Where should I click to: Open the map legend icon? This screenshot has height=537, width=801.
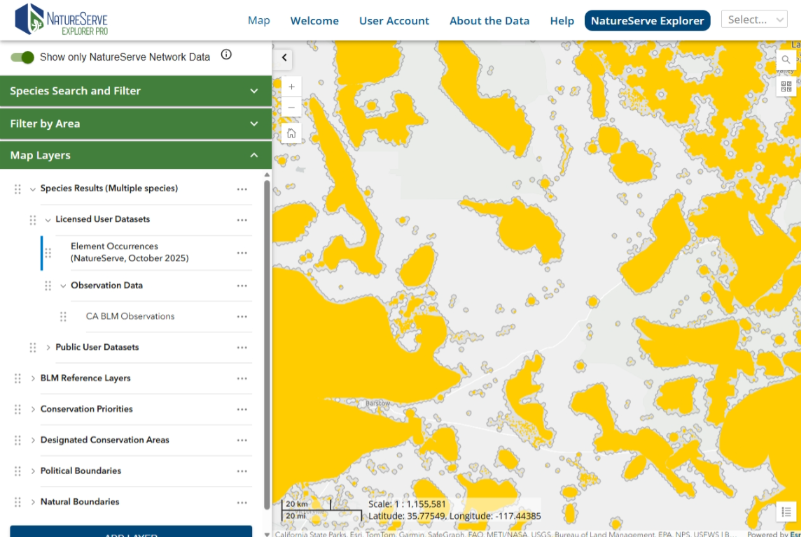coord(786,511)
